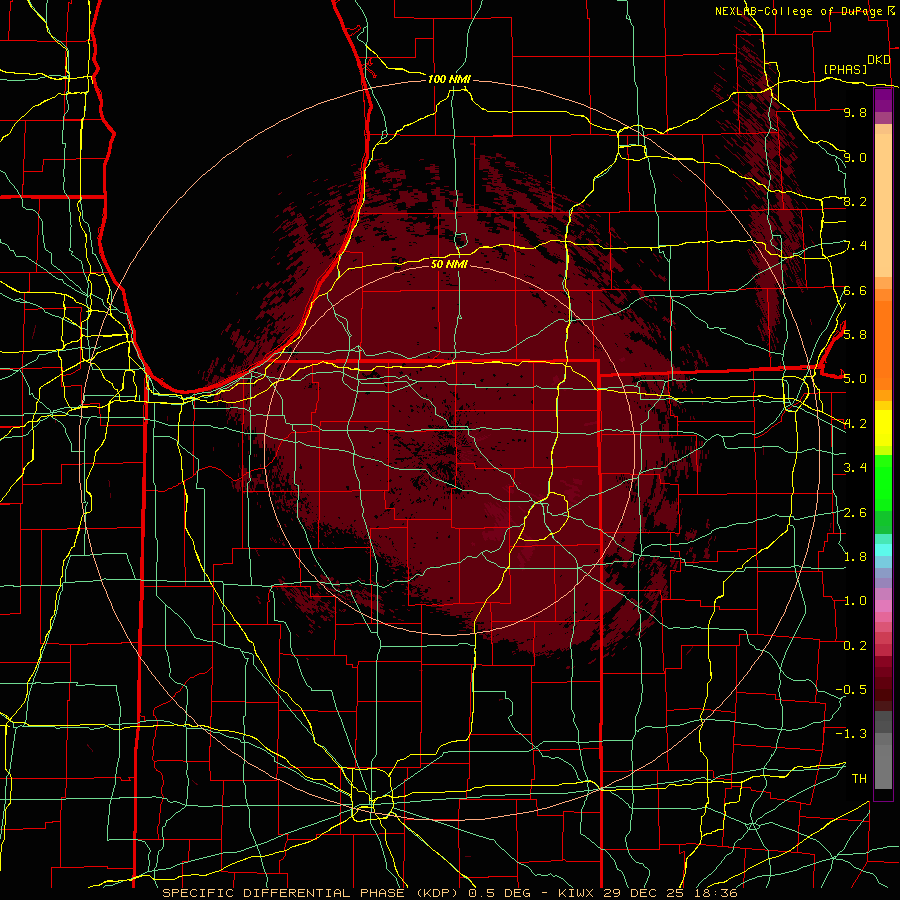Pick the purple segment of the color bar

(x=883, y=100)
